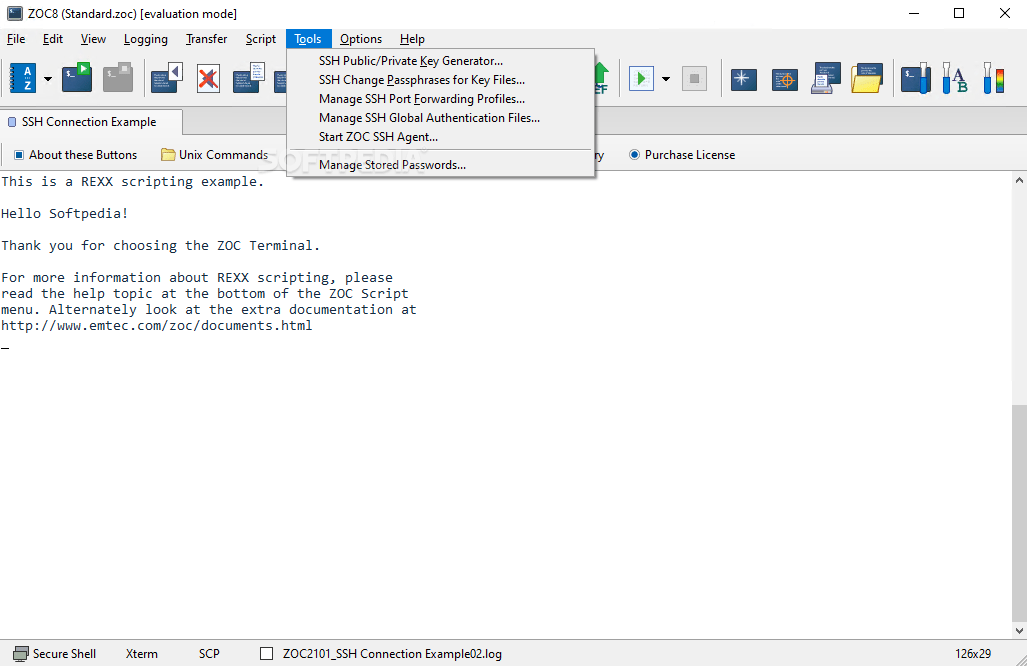Click the clear screen red X icon
Viewport: 1027px width, 666px height.
[x=208, y=79]
